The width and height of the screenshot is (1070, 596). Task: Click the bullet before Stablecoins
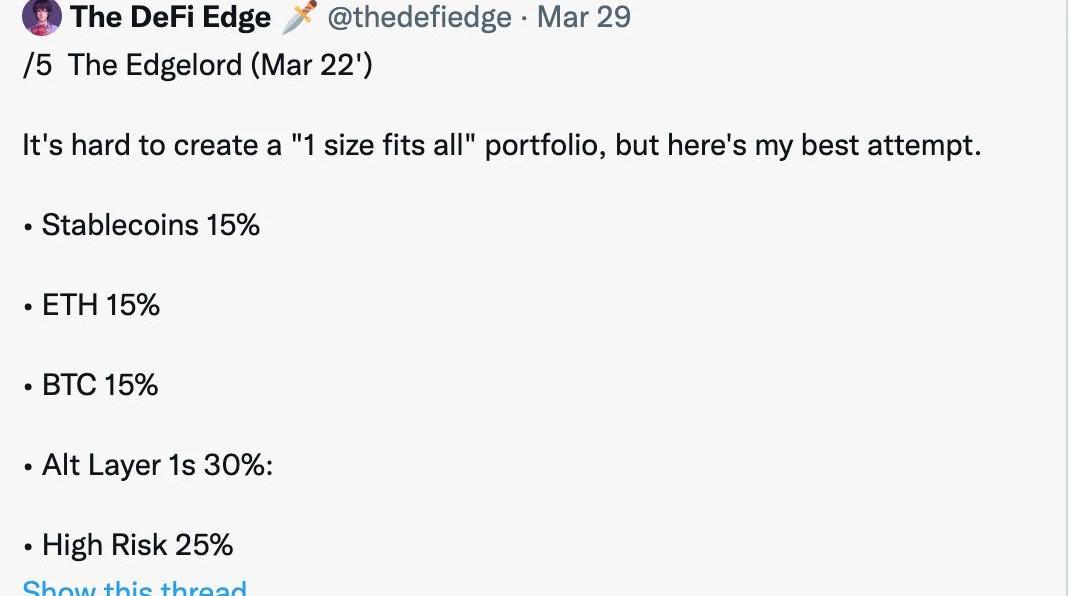point(28,227)
